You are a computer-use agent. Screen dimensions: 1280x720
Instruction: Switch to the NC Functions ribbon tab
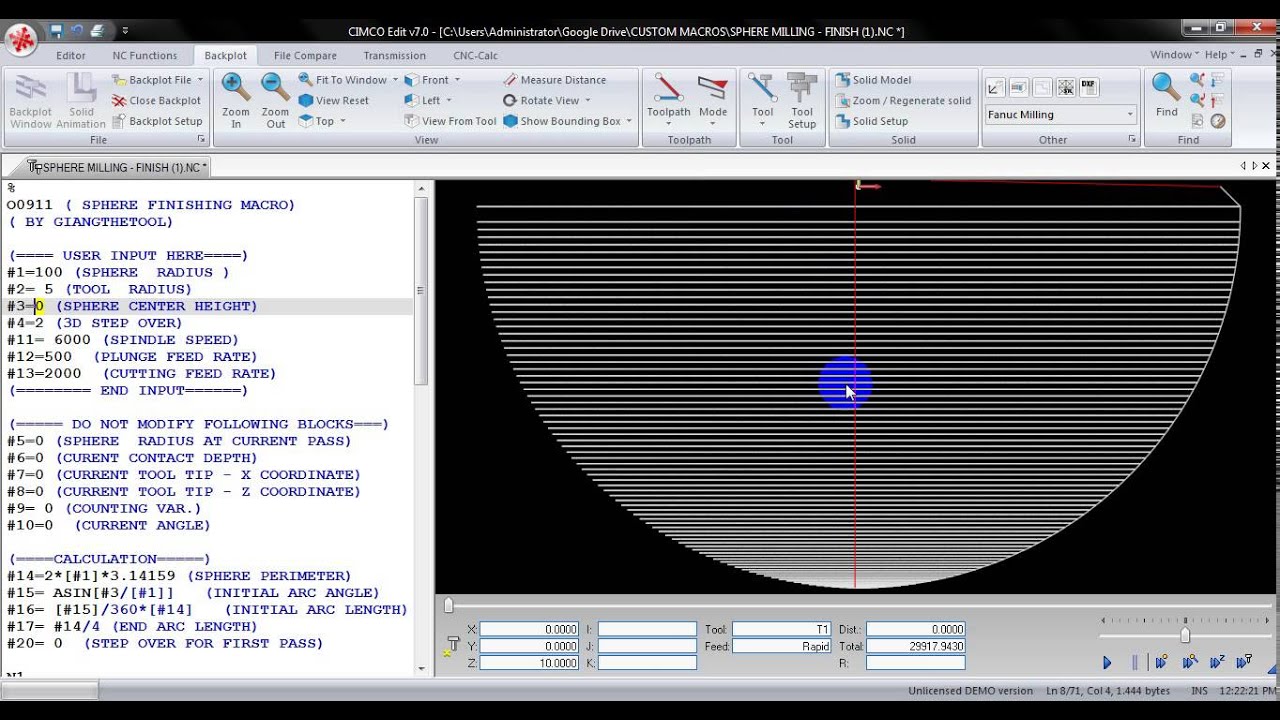coord(145,56)
